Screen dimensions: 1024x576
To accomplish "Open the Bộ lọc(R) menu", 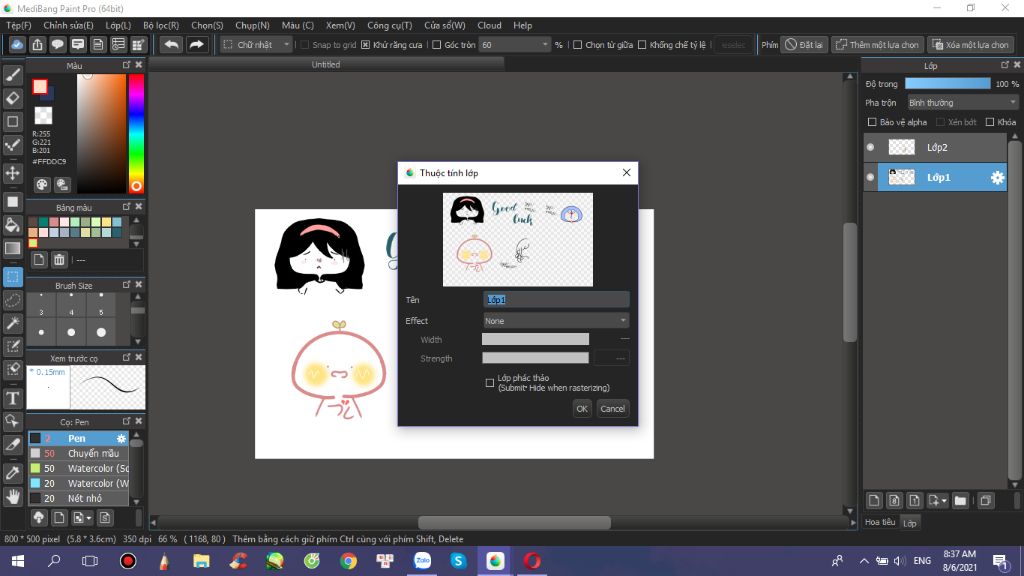I will click(161, 25).
